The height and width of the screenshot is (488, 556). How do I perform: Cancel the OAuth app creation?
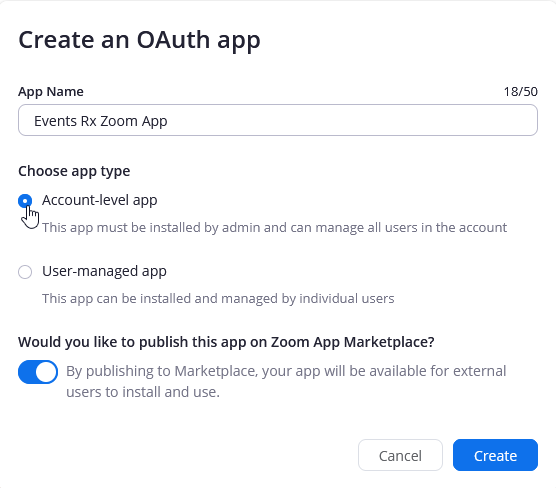point(400,455)
